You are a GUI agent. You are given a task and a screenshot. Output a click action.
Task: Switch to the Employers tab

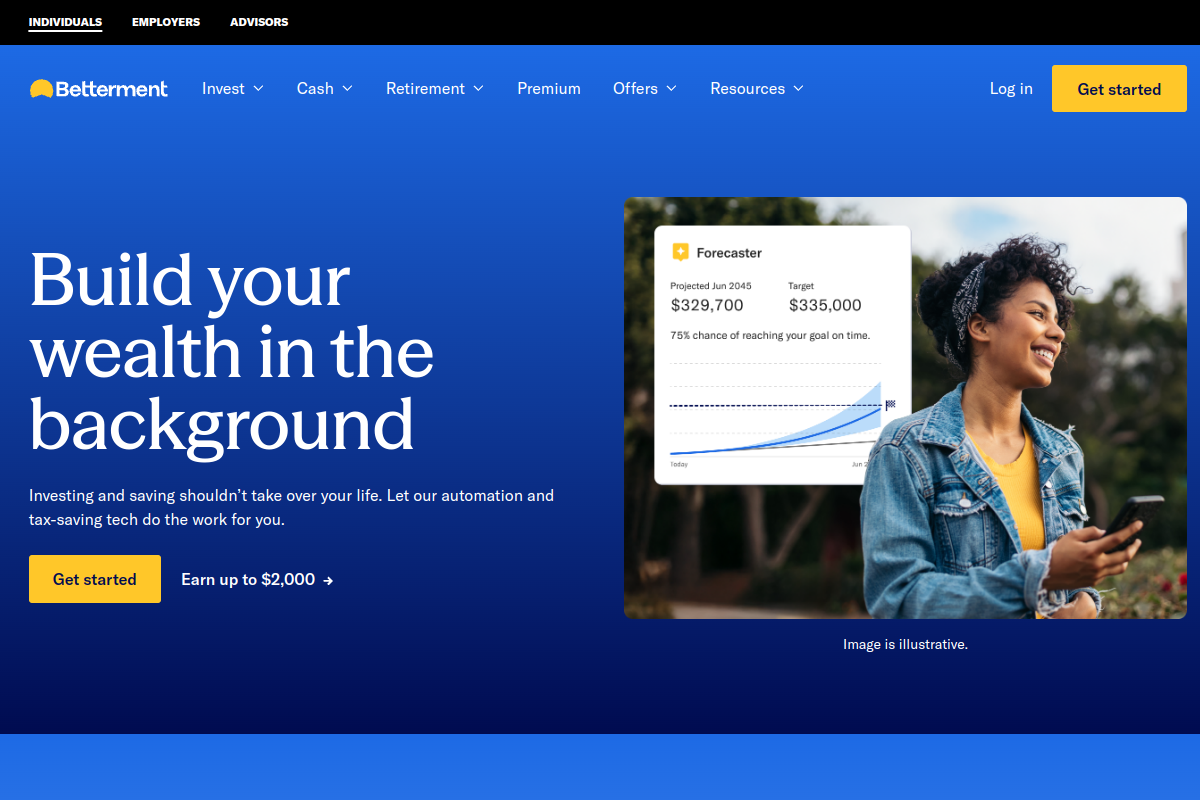(x=166, y=22)
